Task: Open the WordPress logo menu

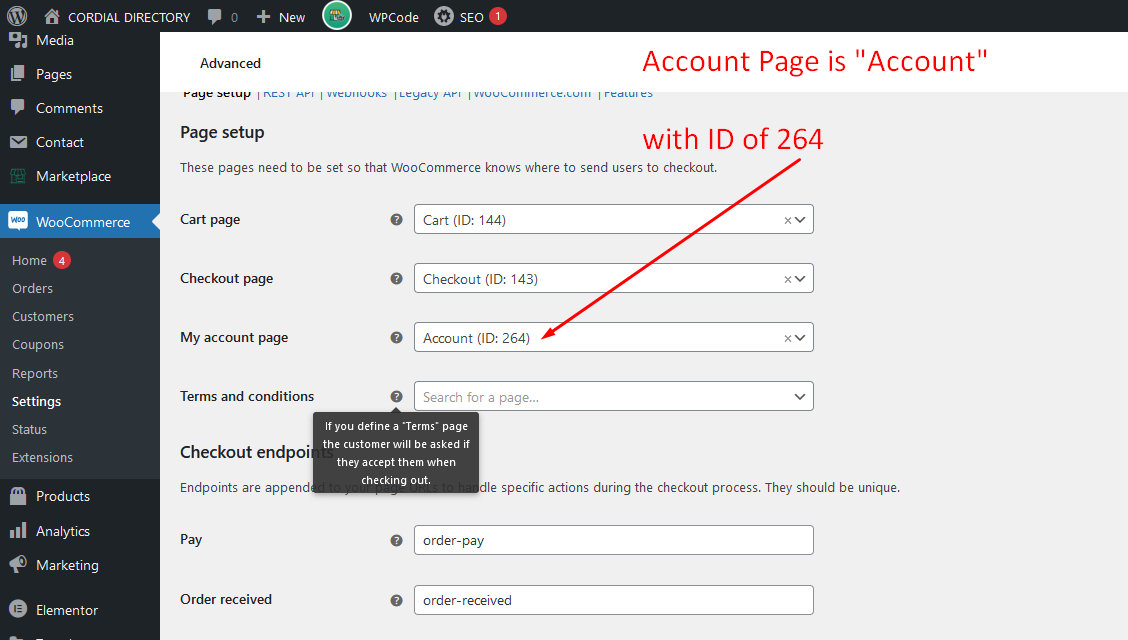Action: 17,16
